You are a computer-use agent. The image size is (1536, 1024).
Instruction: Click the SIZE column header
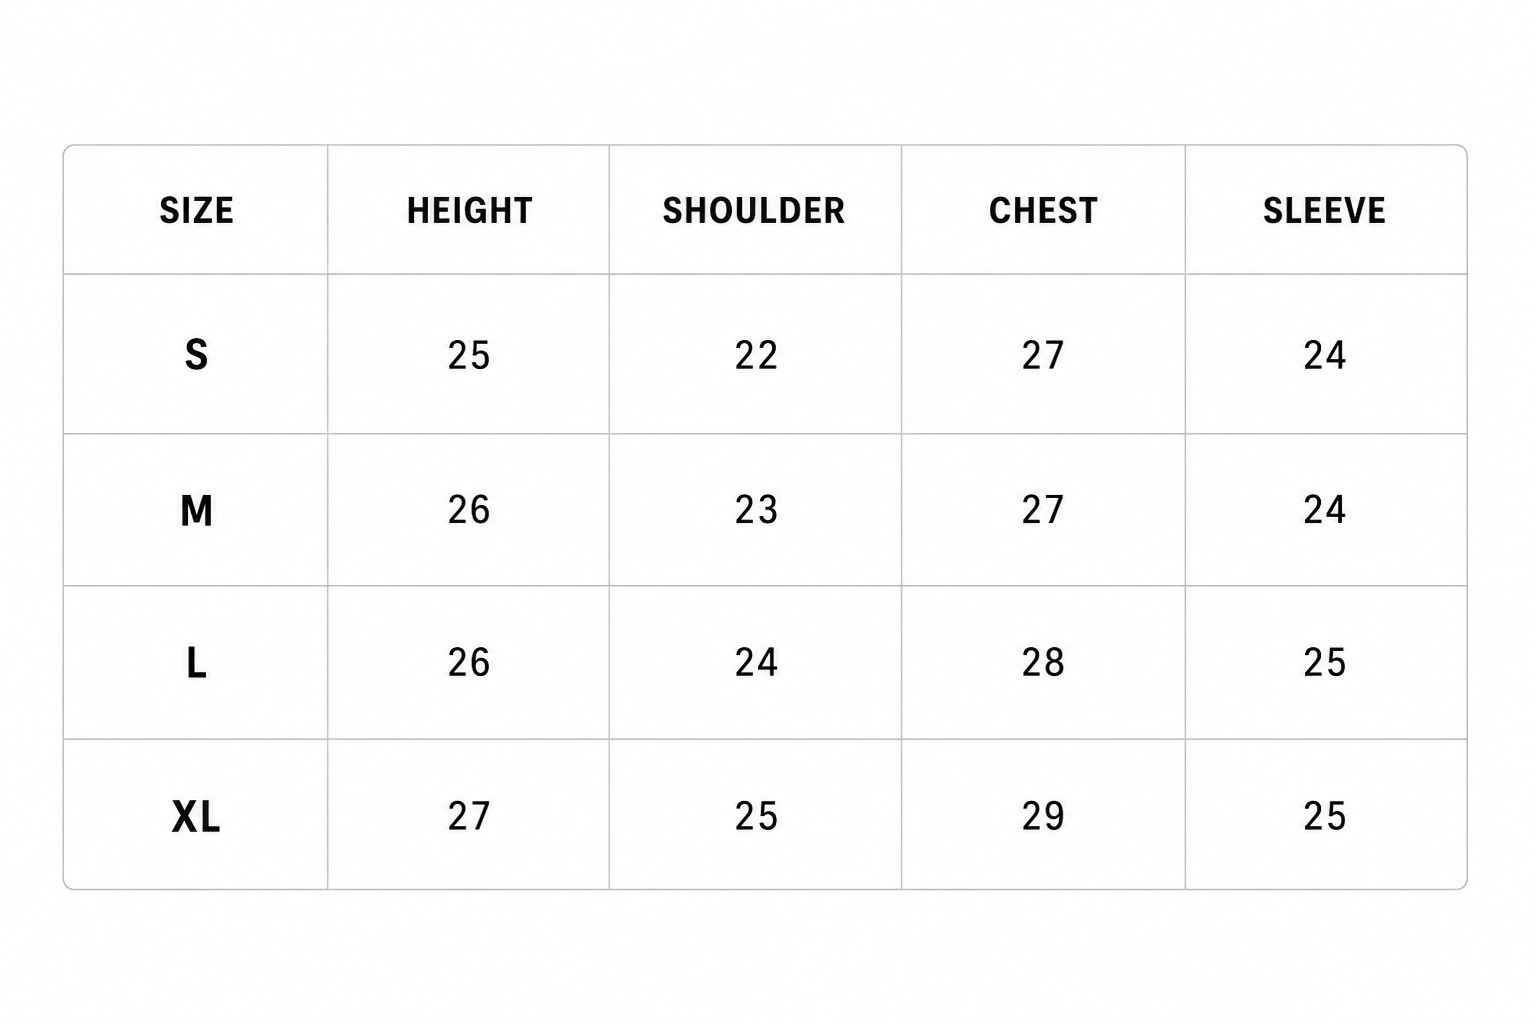pos(197,211)
